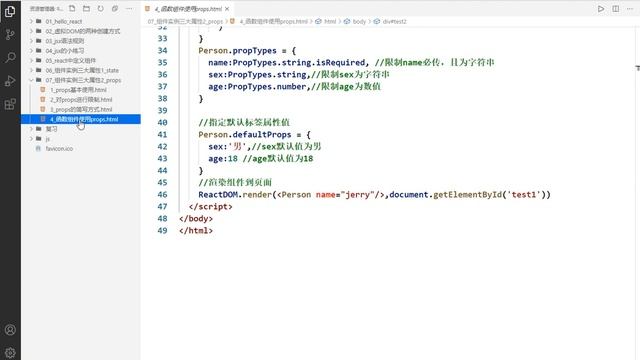Open editor more actions ellipsis

click(630, 9)
